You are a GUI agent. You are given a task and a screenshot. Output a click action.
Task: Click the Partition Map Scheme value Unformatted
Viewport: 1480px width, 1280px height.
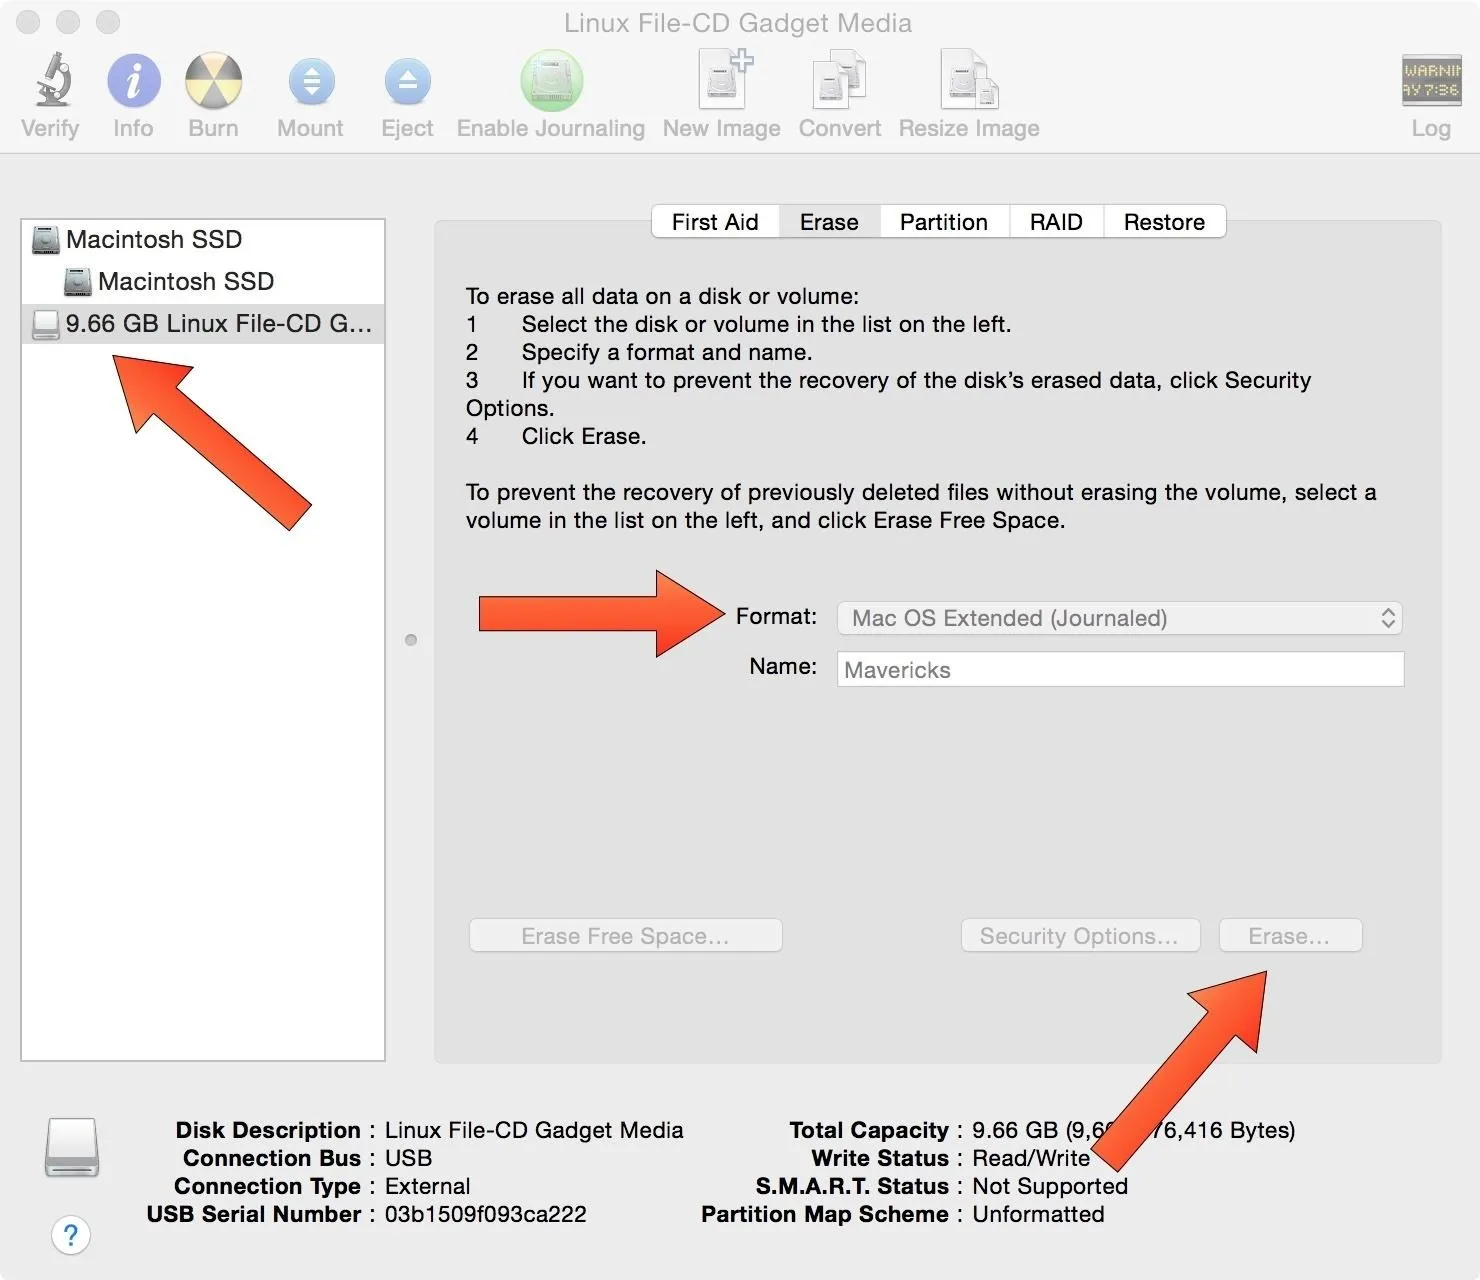pyautogui.click(x=1039, y=1214)
